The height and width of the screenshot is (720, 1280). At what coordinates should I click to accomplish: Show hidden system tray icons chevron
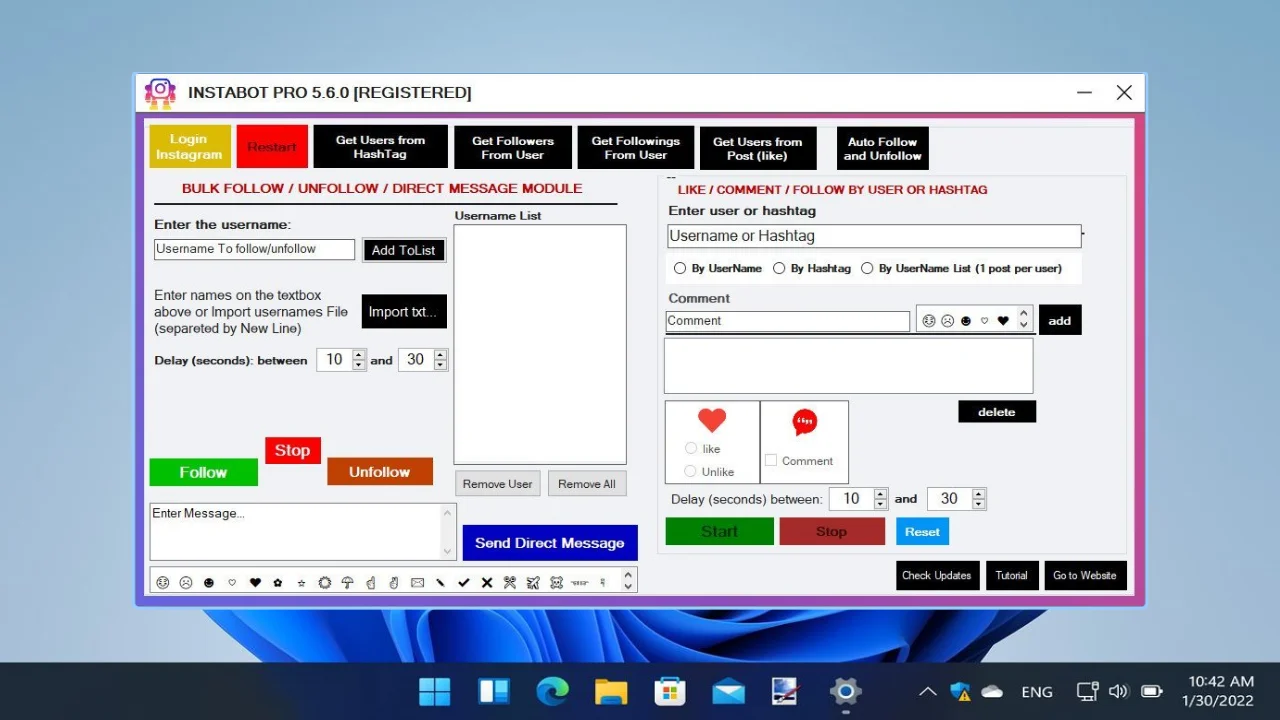click(x=928, y=691)
